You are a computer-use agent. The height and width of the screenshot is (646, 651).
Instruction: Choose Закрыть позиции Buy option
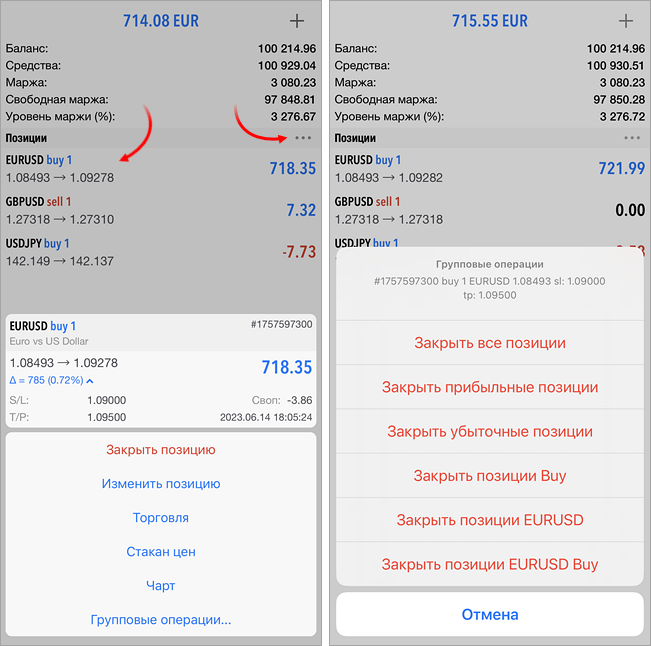(x=490, y=476)
